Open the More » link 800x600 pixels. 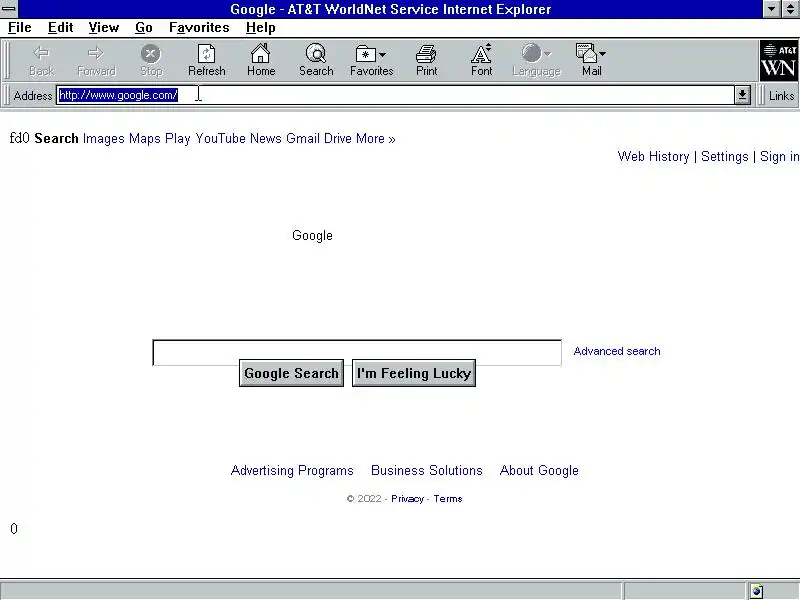click(376, 139)
